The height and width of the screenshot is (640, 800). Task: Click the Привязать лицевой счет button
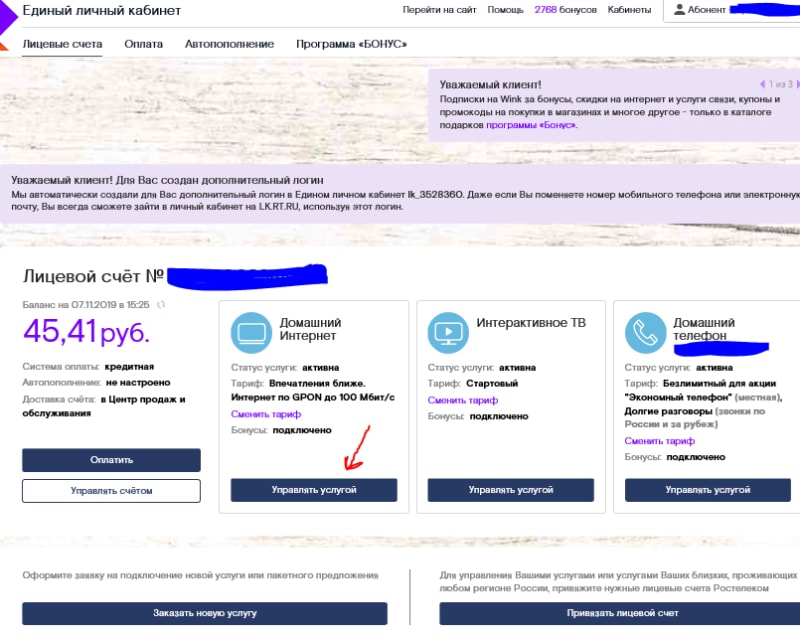pyautogui.click(x=620, y=613)
